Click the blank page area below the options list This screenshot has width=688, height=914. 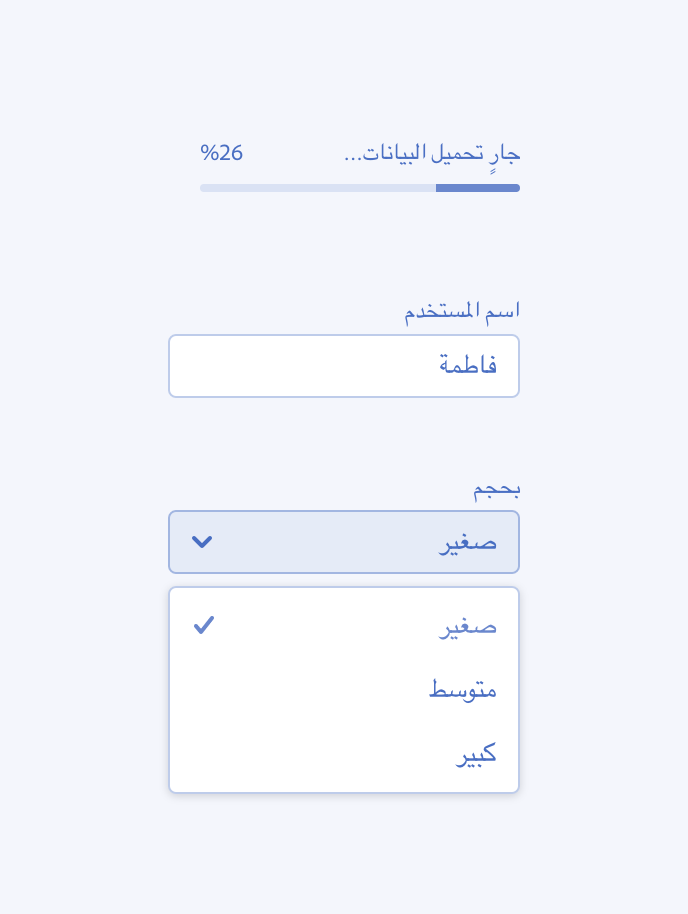point(344,852)
